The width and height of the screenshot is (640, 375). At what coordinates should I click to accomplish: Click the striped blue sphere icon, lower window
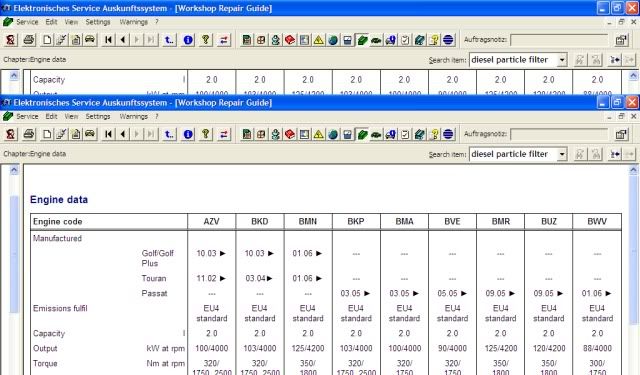(x=448, y=134)
